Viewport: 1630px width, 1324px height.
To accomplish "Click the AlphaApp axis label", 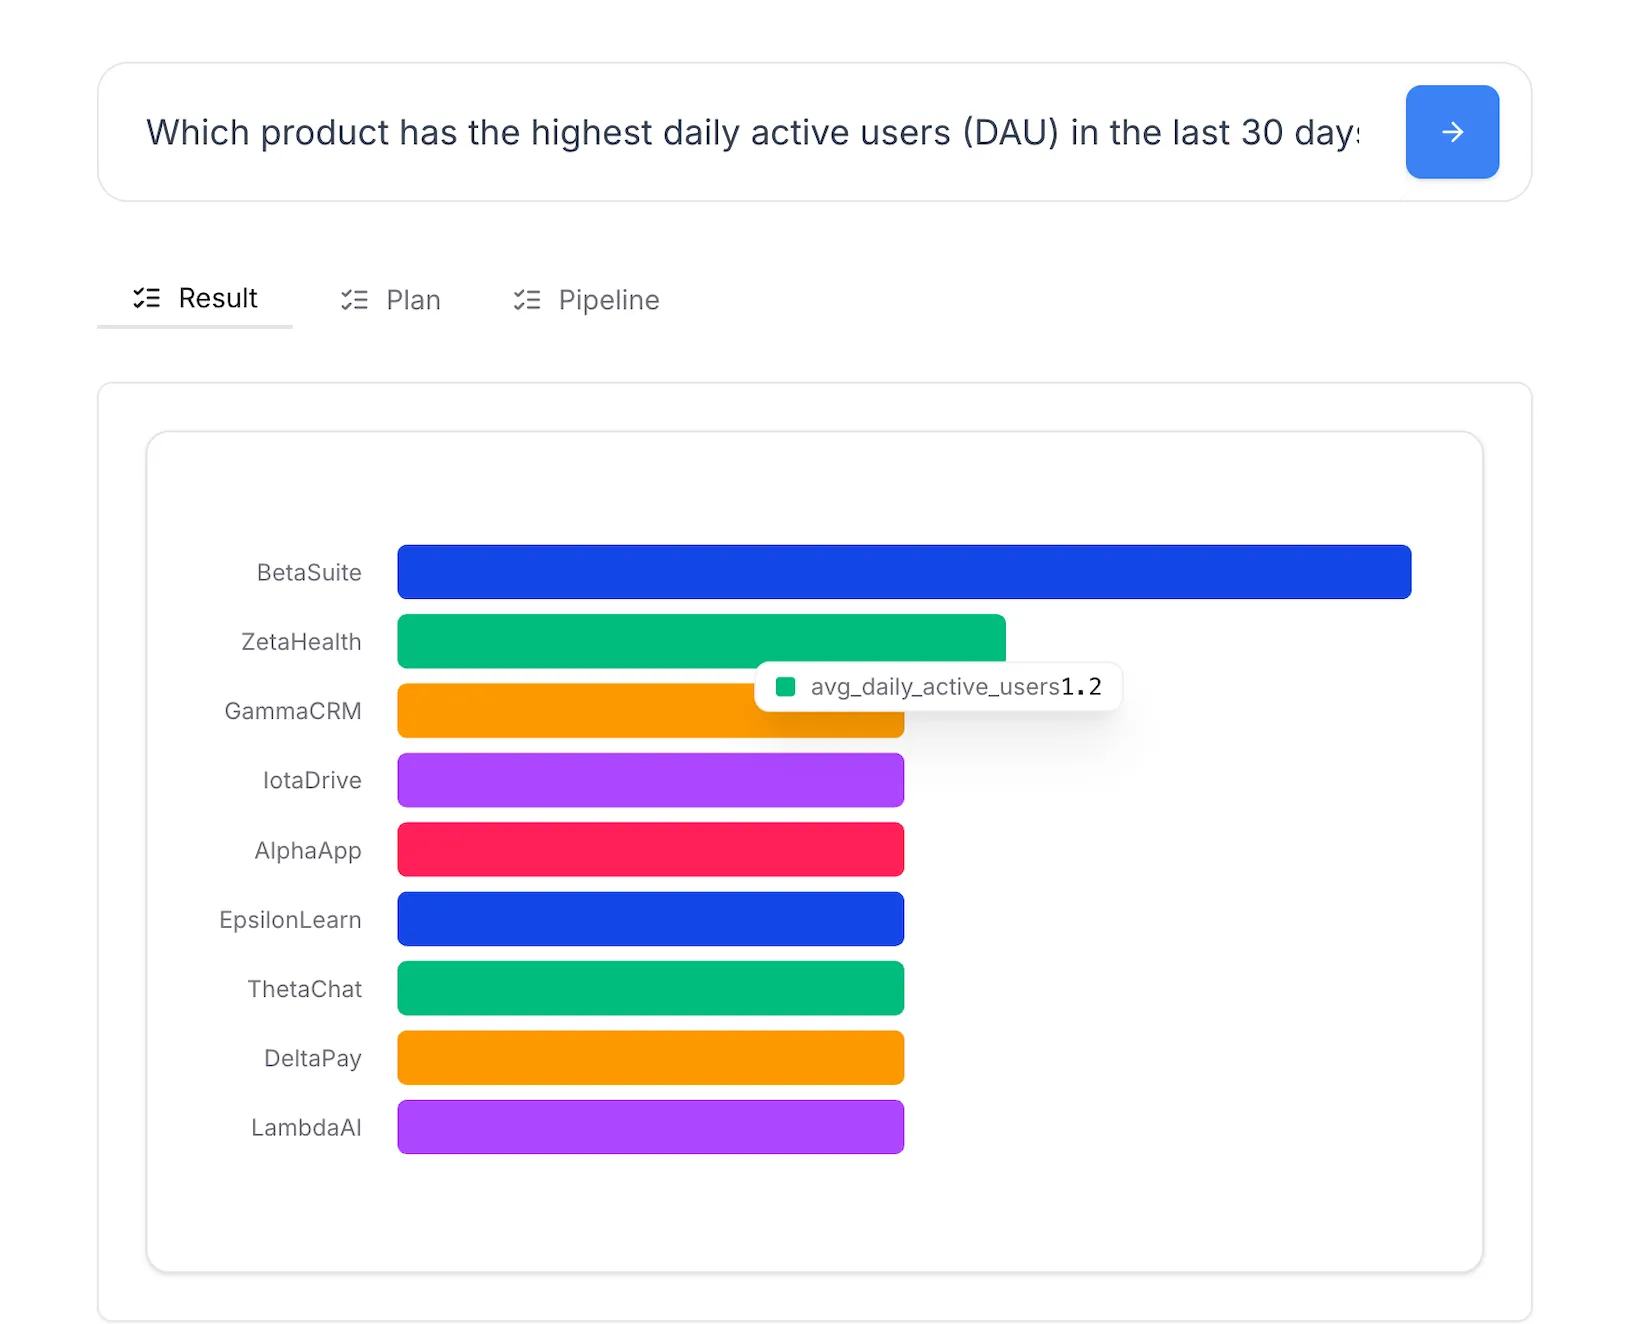I will [x=307, y=850].
